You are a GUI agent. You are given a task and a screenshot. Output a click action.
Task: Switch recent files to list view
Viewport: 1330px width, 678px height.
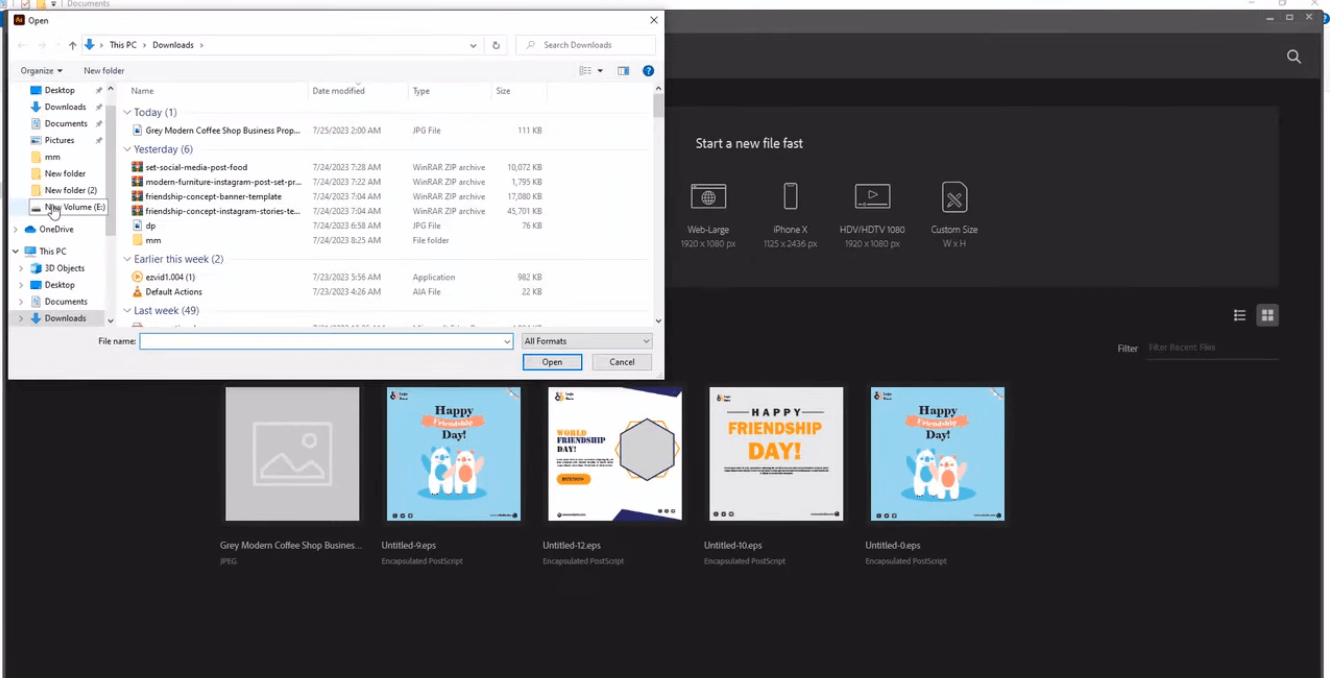(x=1239, y=316)
